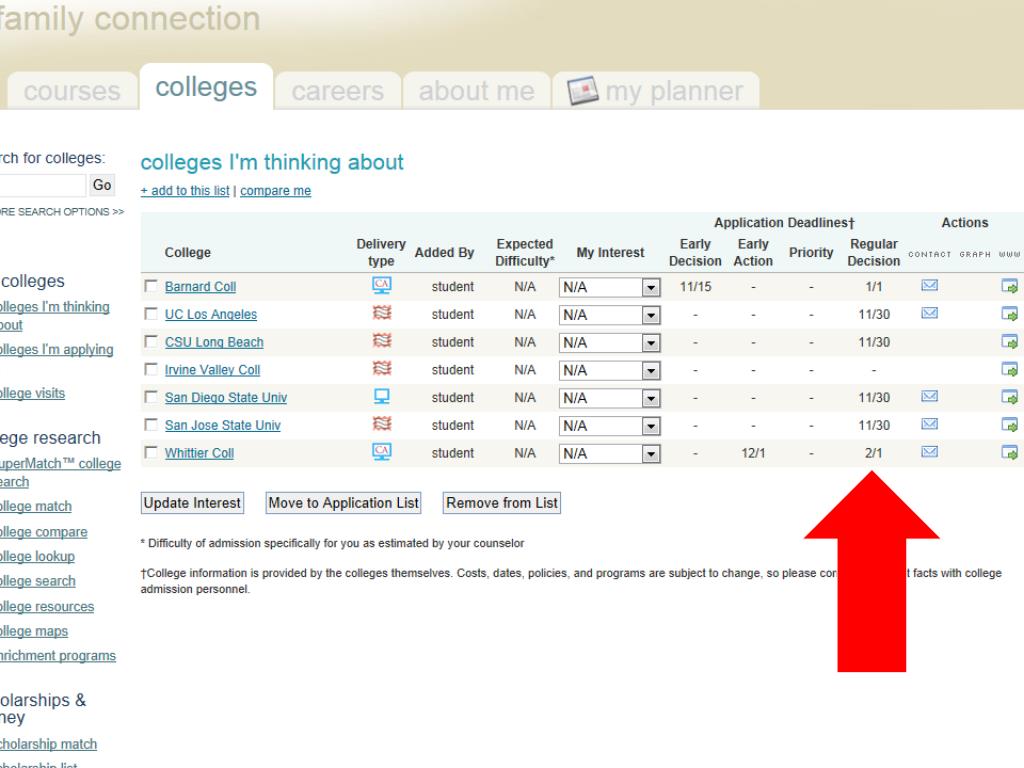This screenshot has height=768, width=1024.
Task: Open the enrichment programs sidebar link
Action: [57, 656]
